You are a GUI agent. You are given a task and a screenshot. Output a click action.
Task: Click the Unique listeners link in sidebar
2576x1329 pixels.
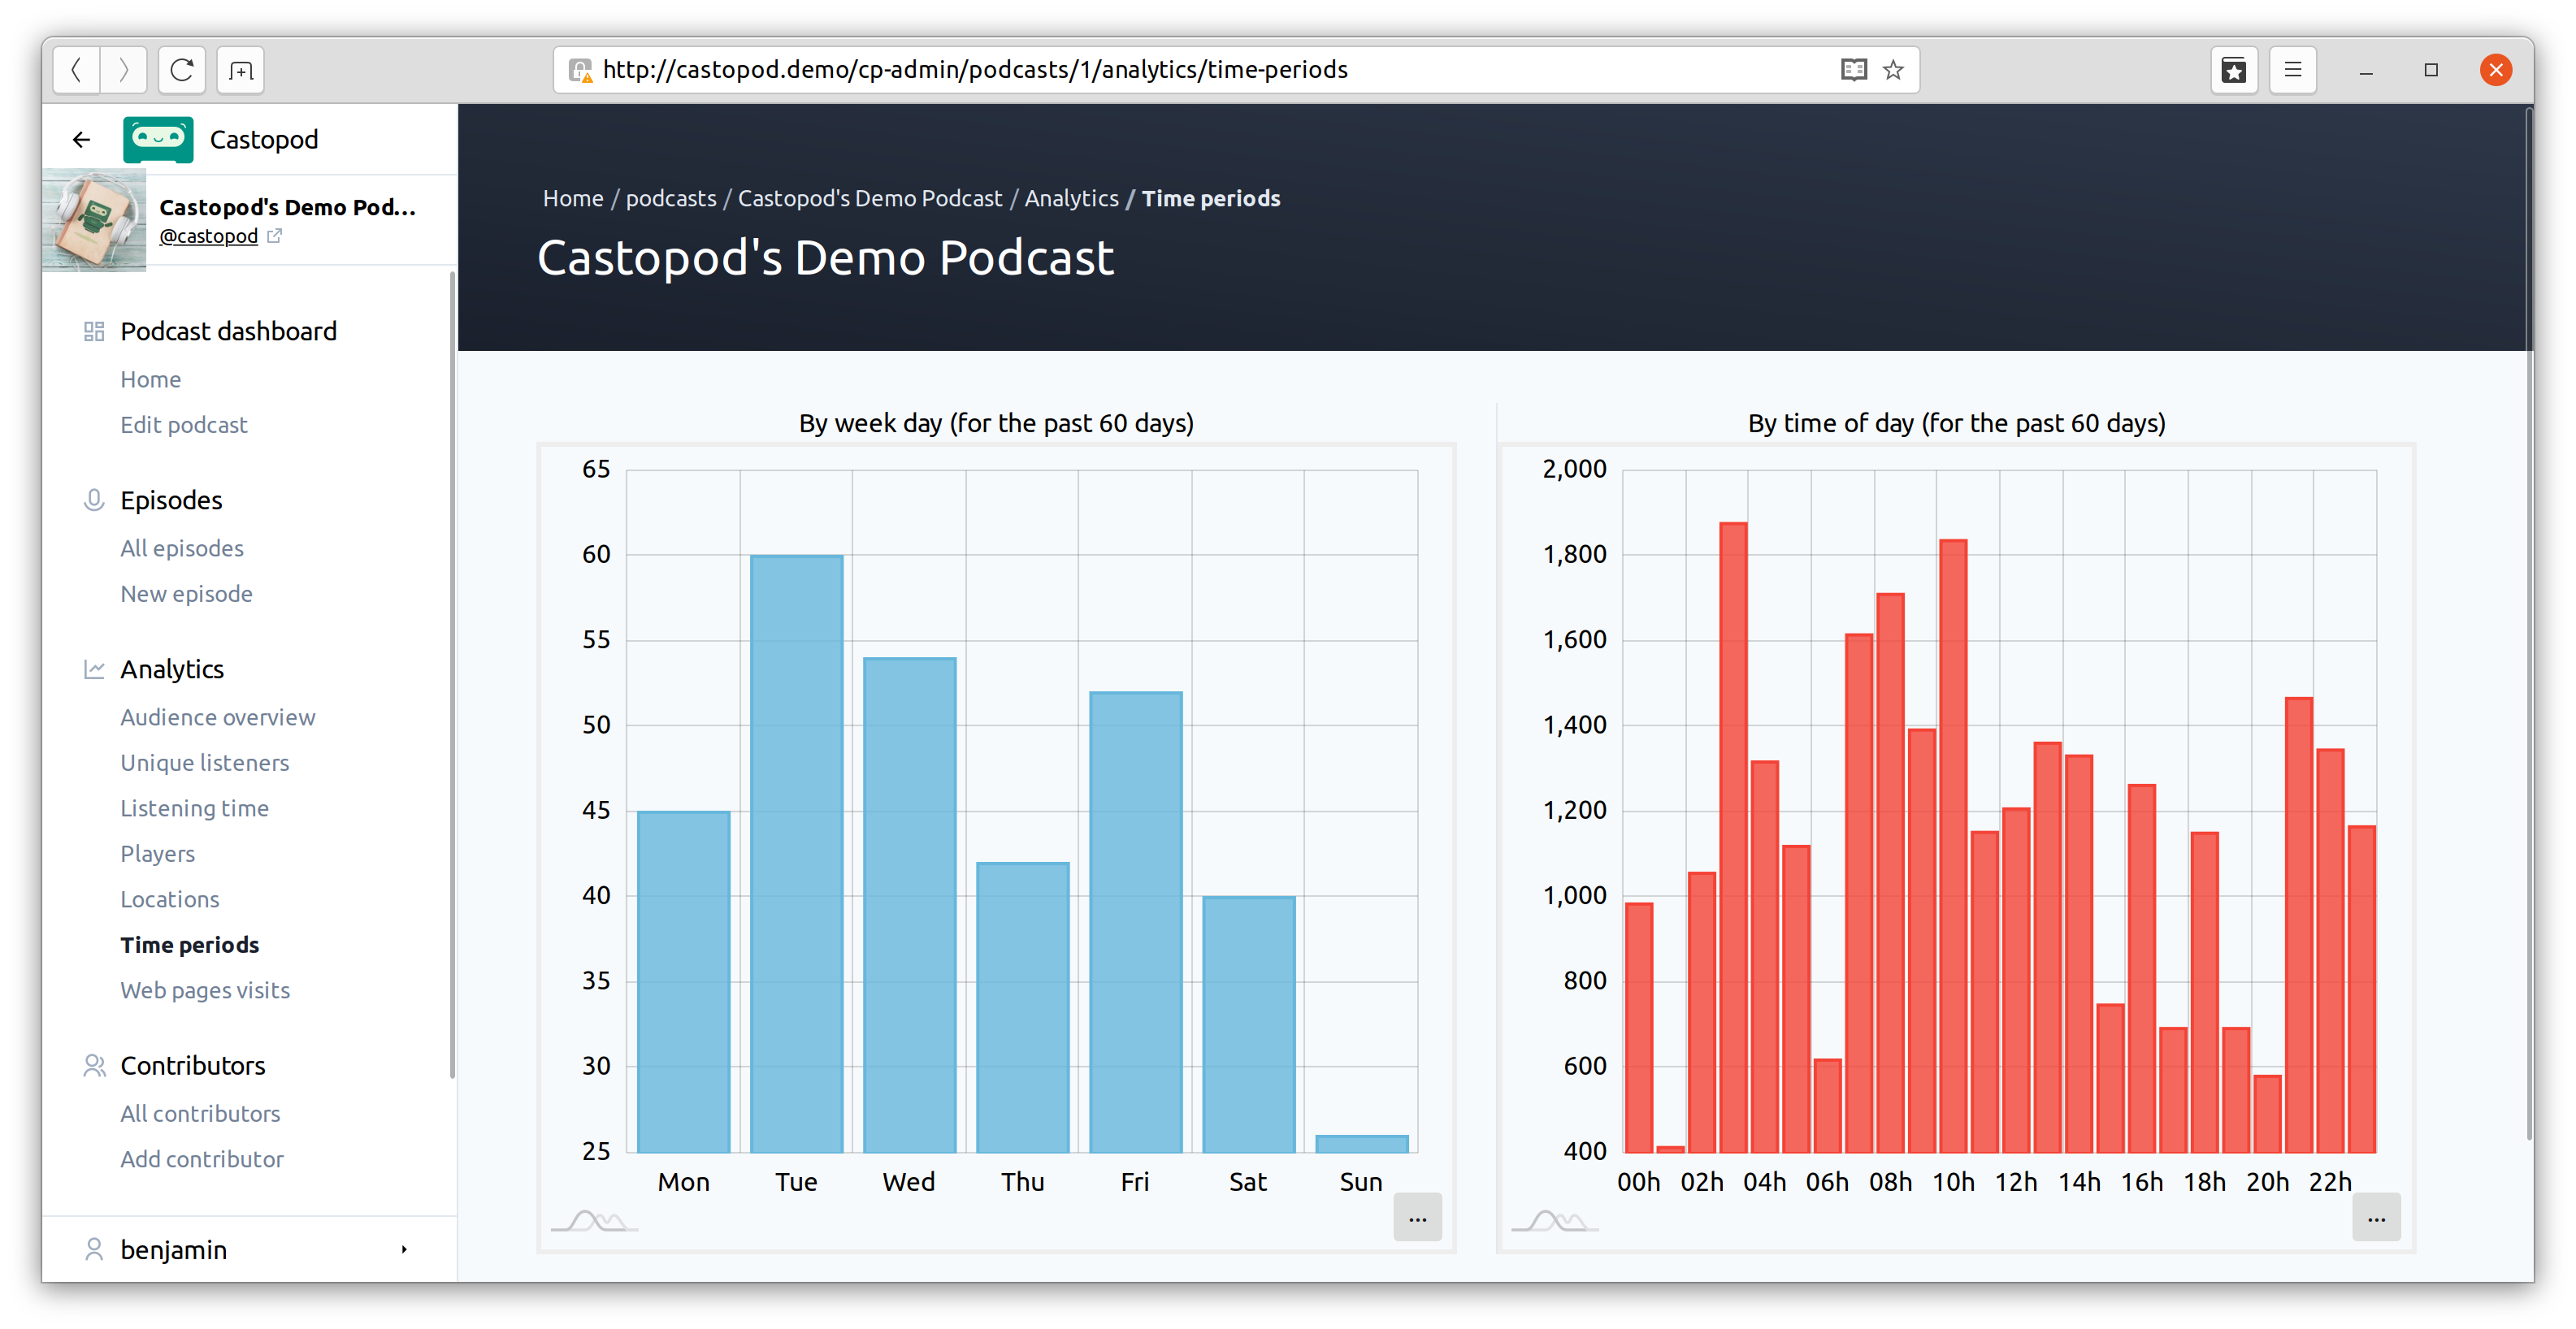point(203,761)
